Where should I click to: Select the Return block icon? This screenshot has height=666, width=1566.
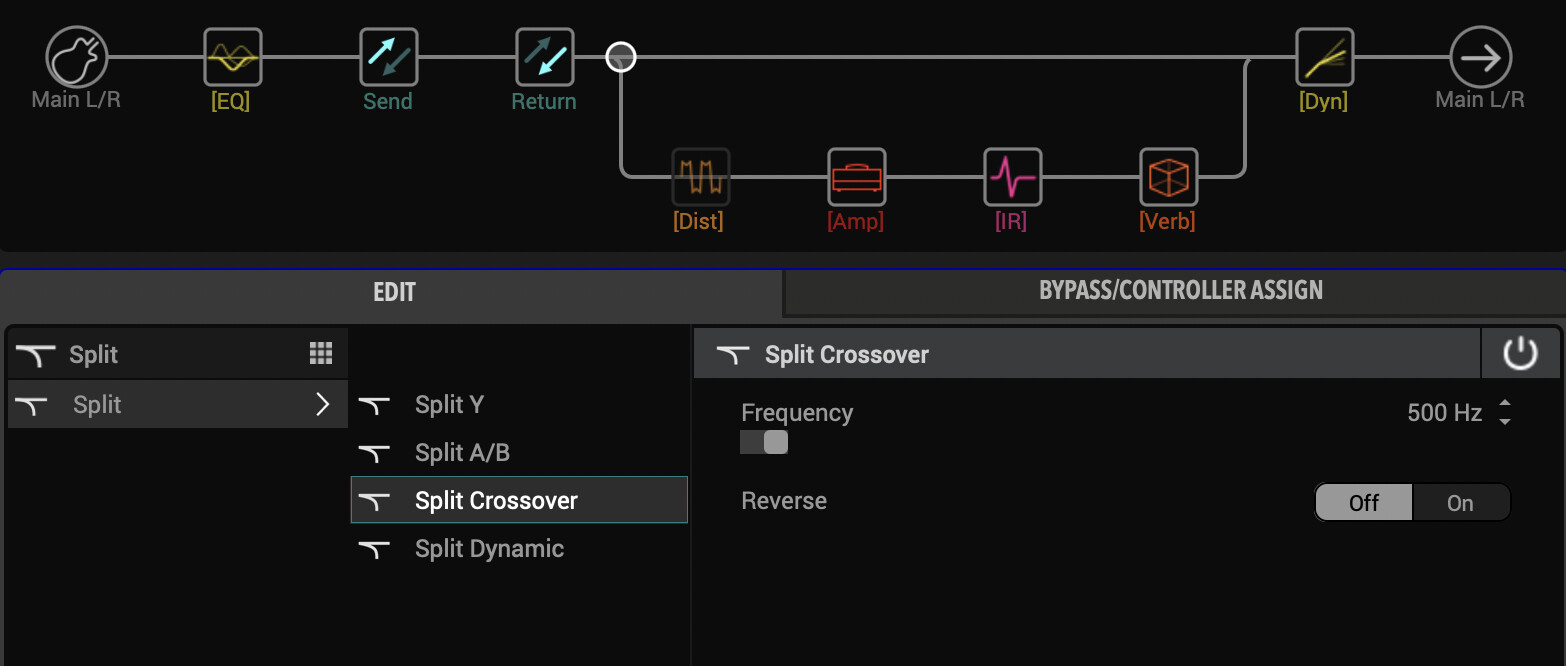(544, 57)
